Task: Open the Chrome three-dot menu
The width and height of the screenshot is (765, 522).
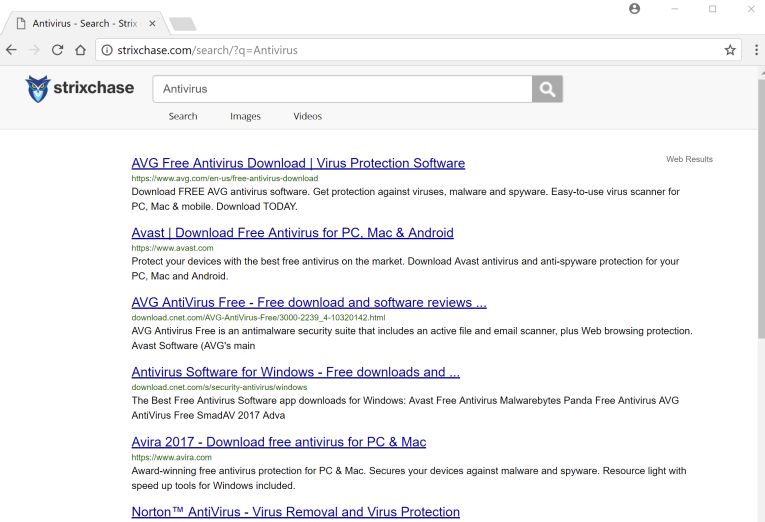Action: [x=755, y=50]
